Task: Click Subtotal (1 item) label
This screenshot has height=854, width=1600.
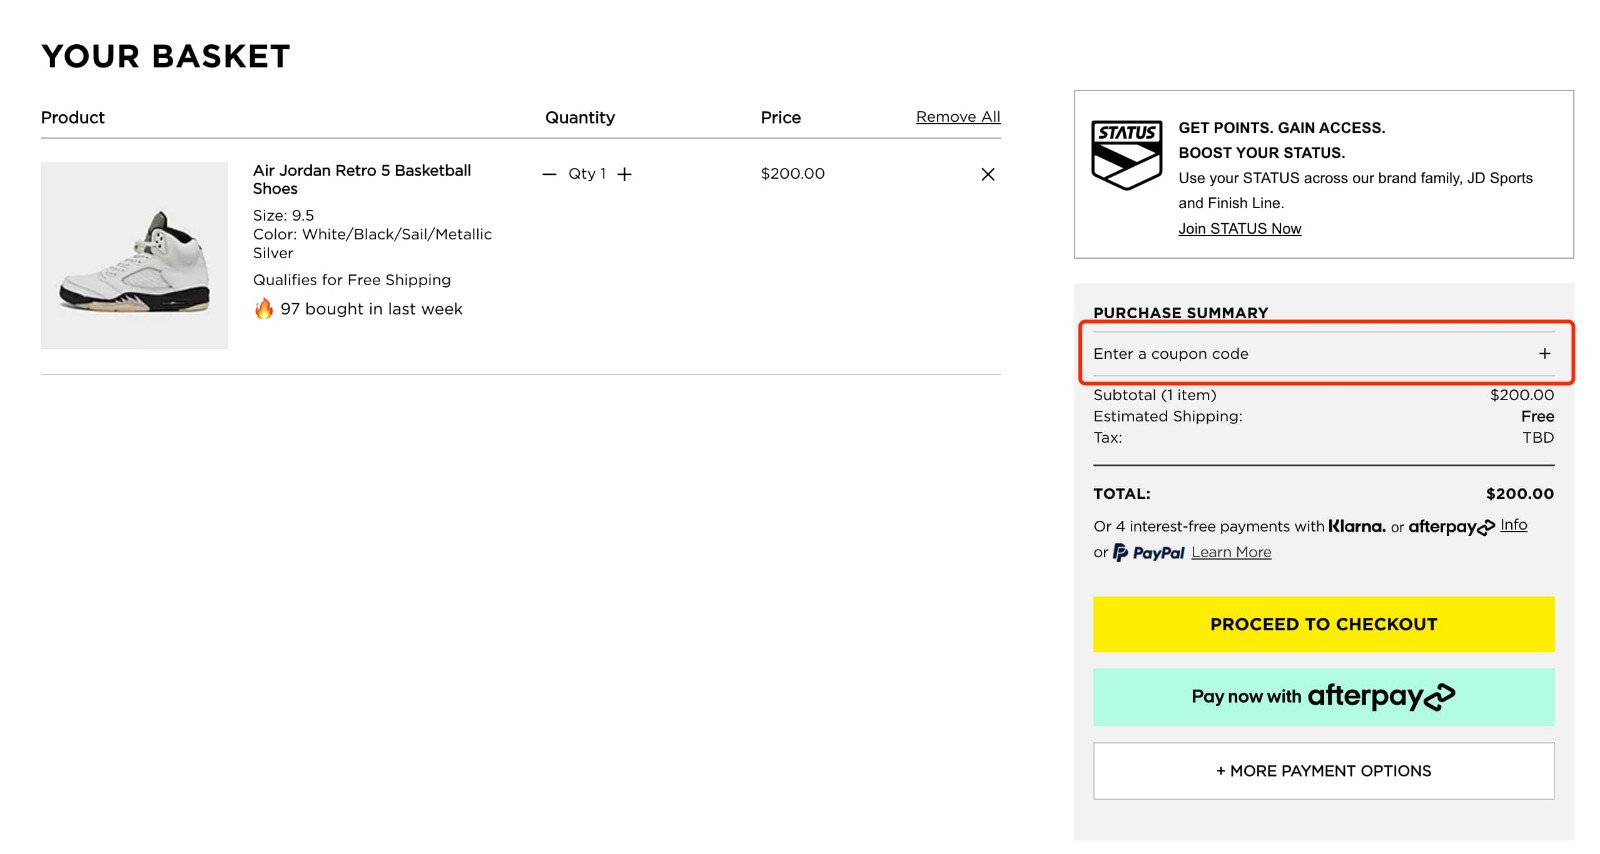Action: click(x=1155, y=395)
